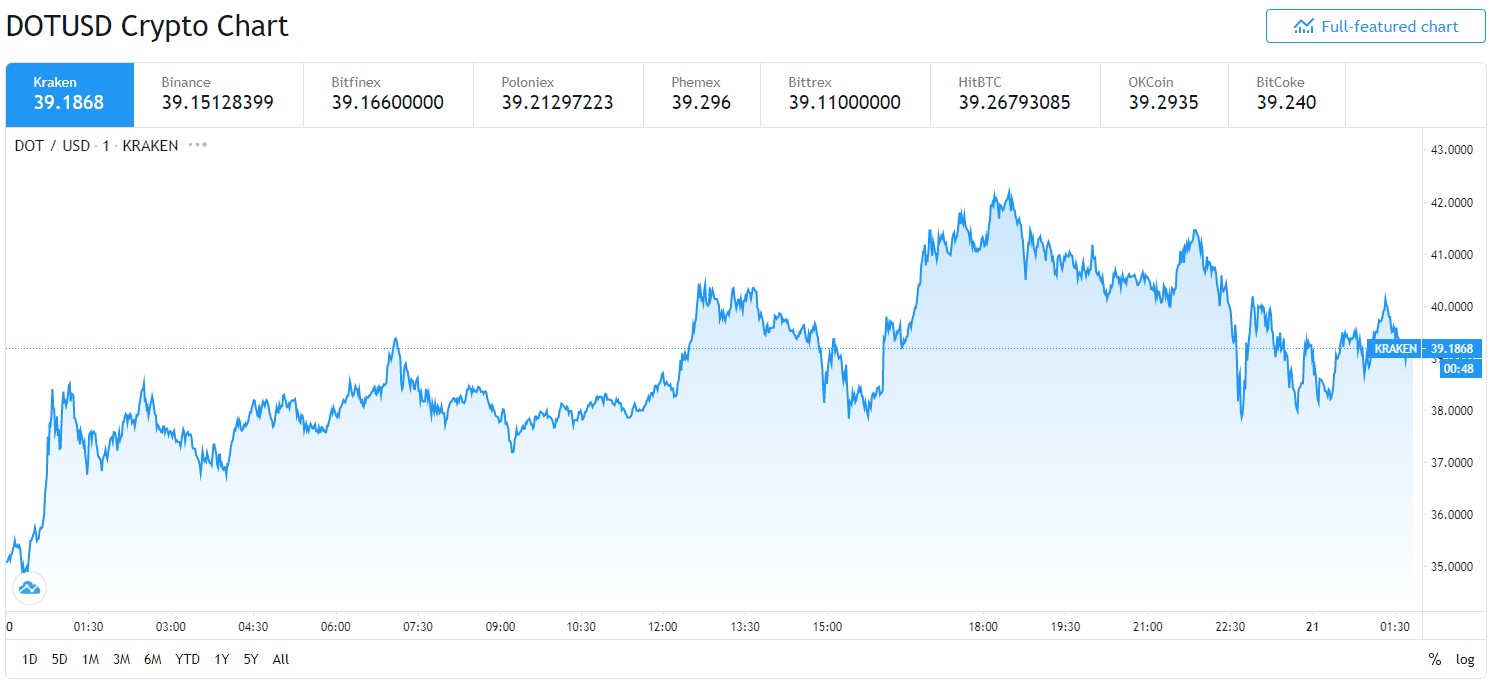
Task: Open the three-dots menu beside KRAKEN label
Action: pos(198,145)
